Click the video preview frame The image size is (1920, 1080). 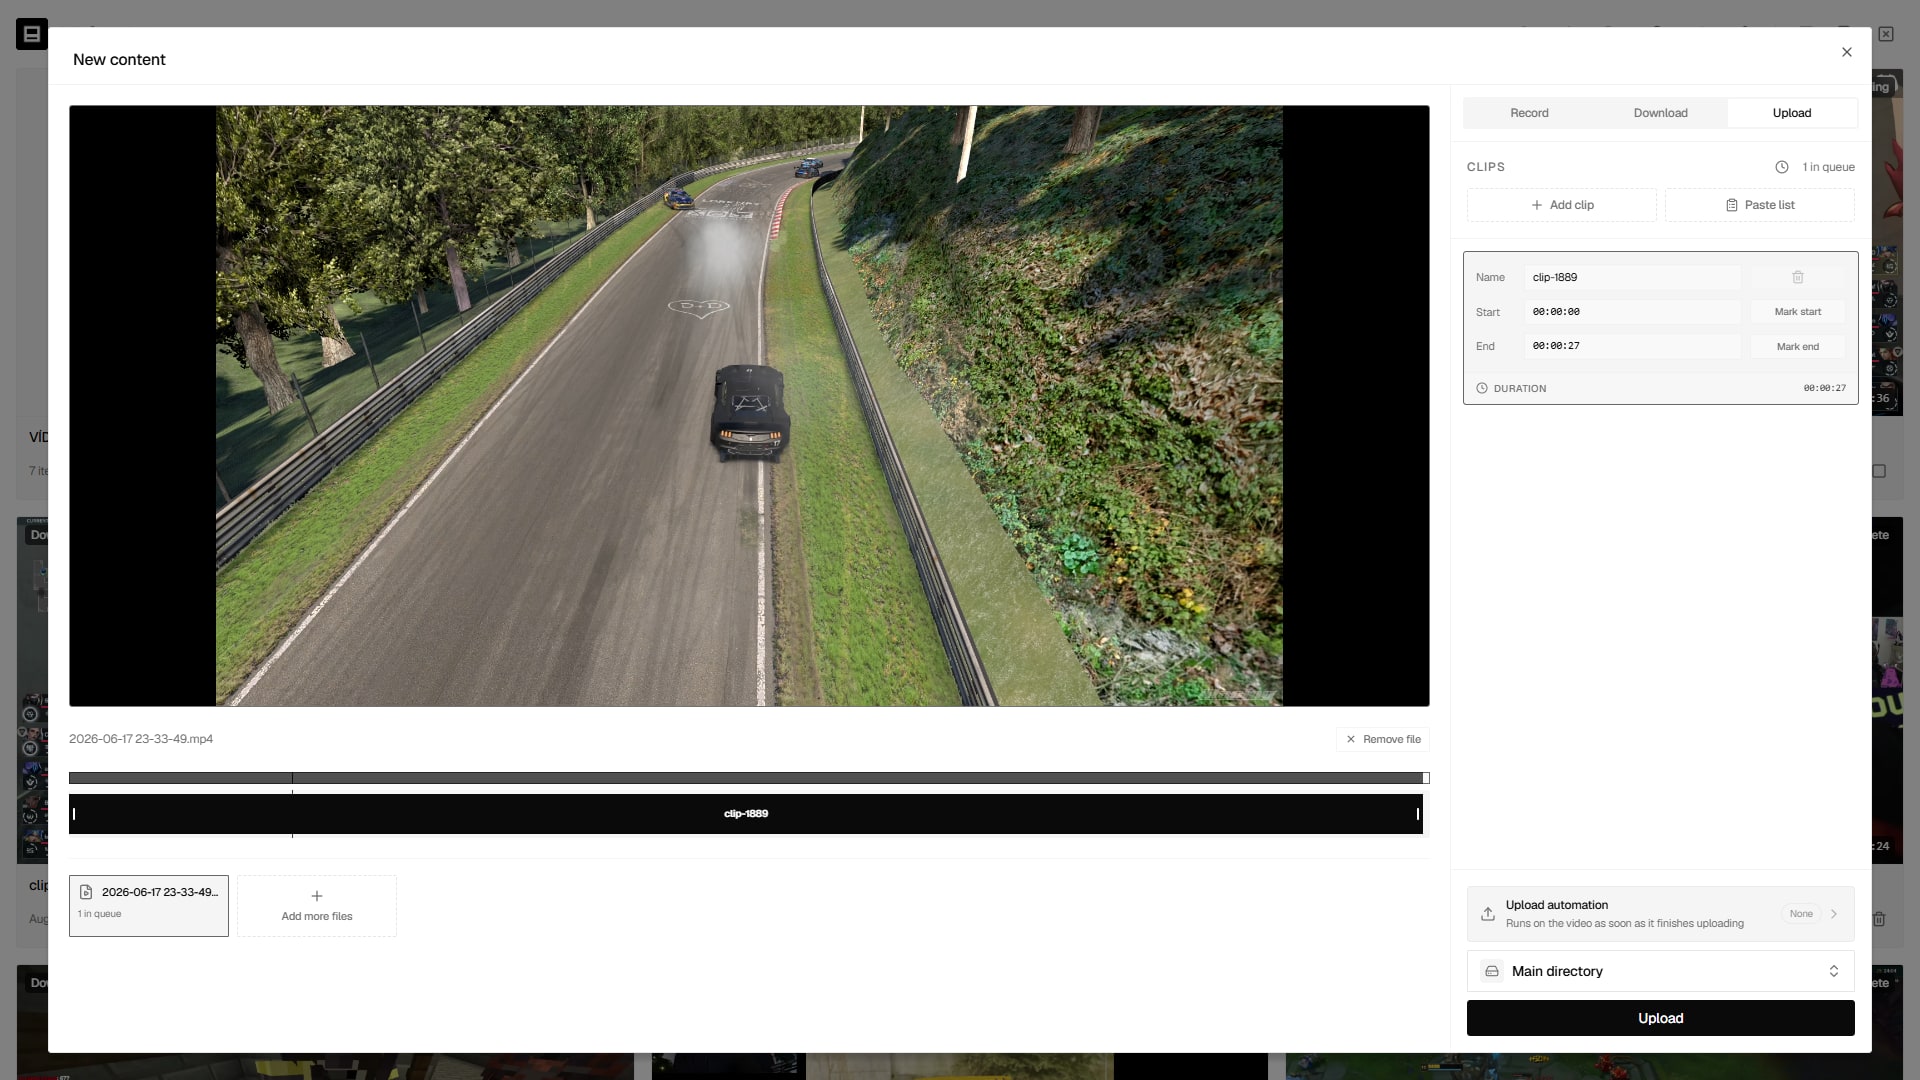749,406
